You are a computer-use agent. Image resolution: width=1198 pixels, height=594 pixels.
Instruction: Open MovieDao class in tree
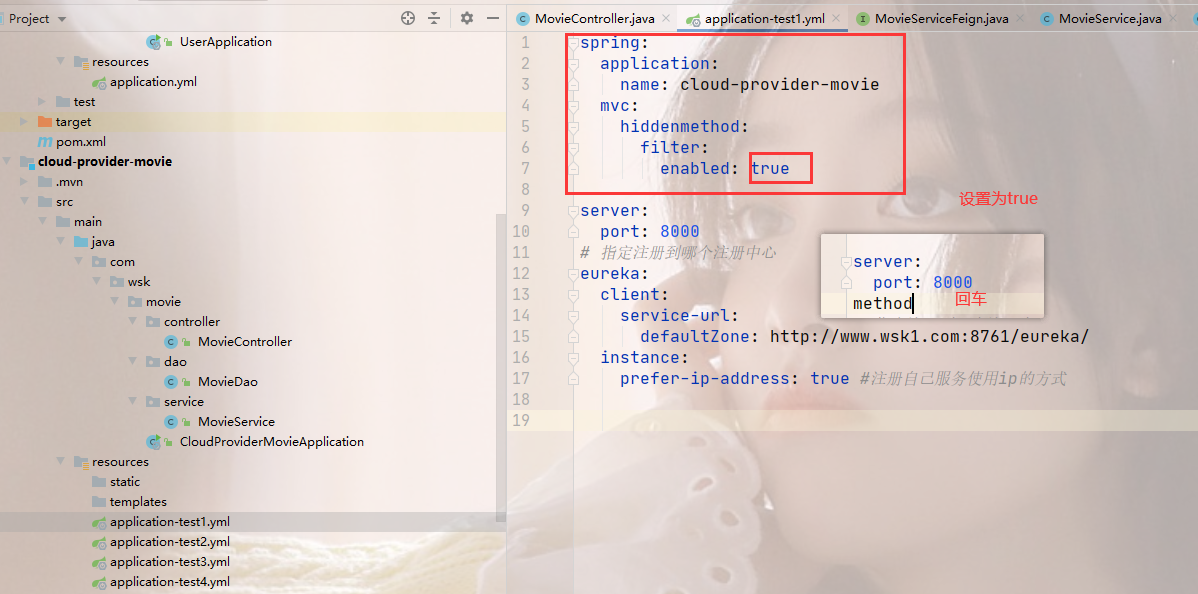[x=228, y=381]
